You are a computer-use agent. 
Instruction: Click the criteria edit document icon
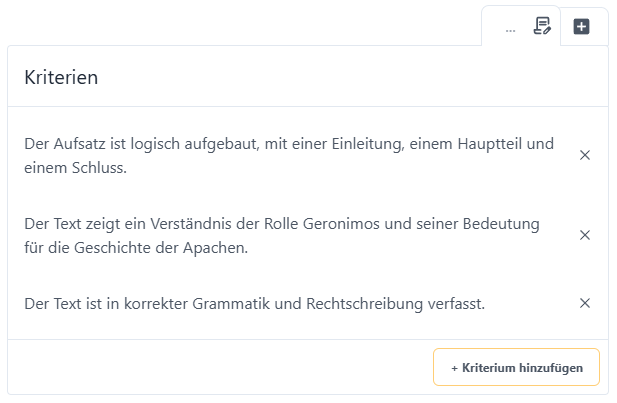pos(542,26)
